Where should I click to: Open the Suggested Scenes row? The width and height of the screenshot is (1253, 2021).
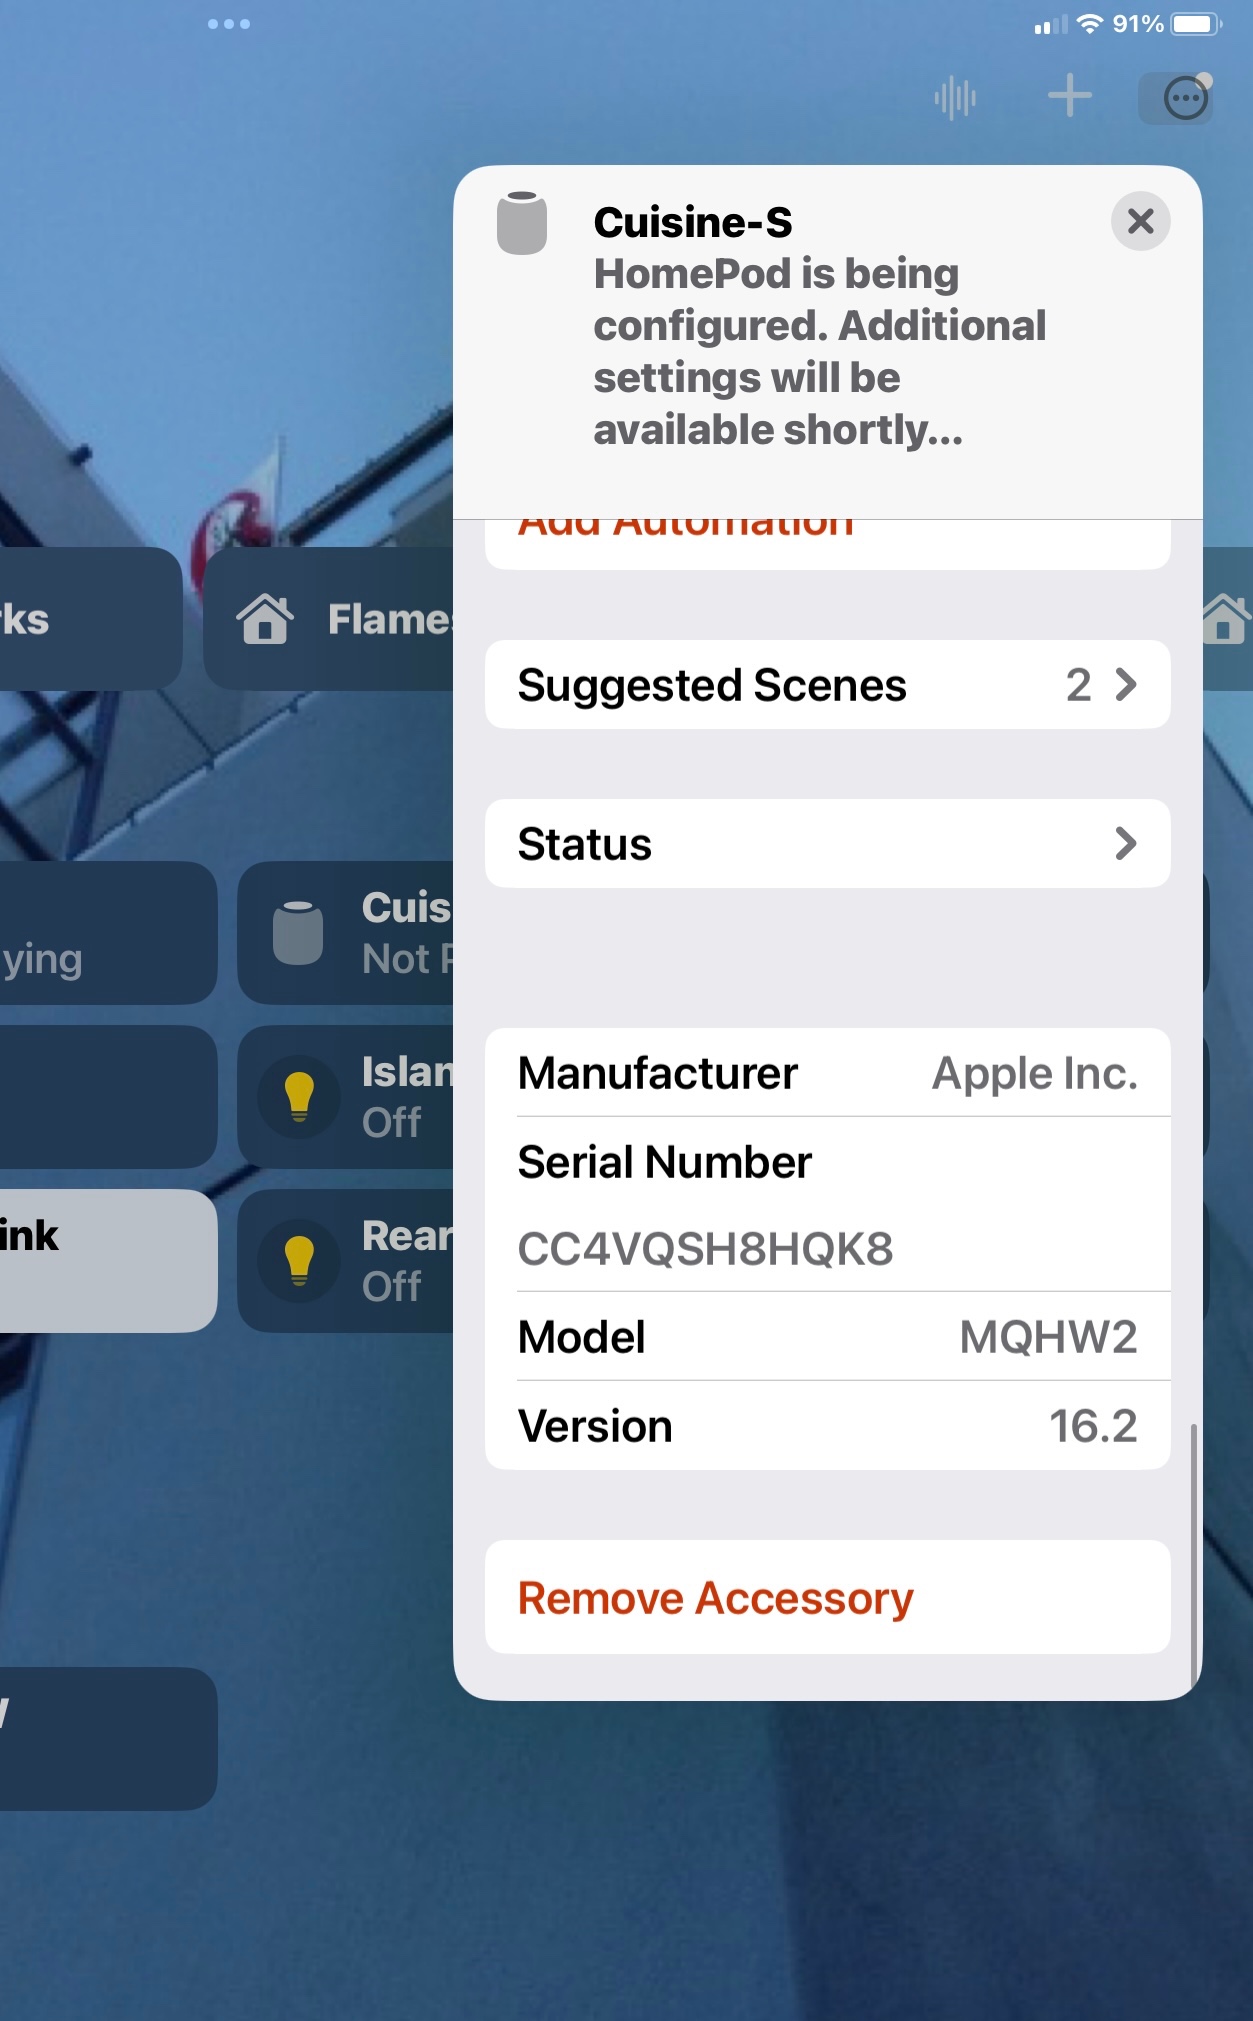(828, 685)
